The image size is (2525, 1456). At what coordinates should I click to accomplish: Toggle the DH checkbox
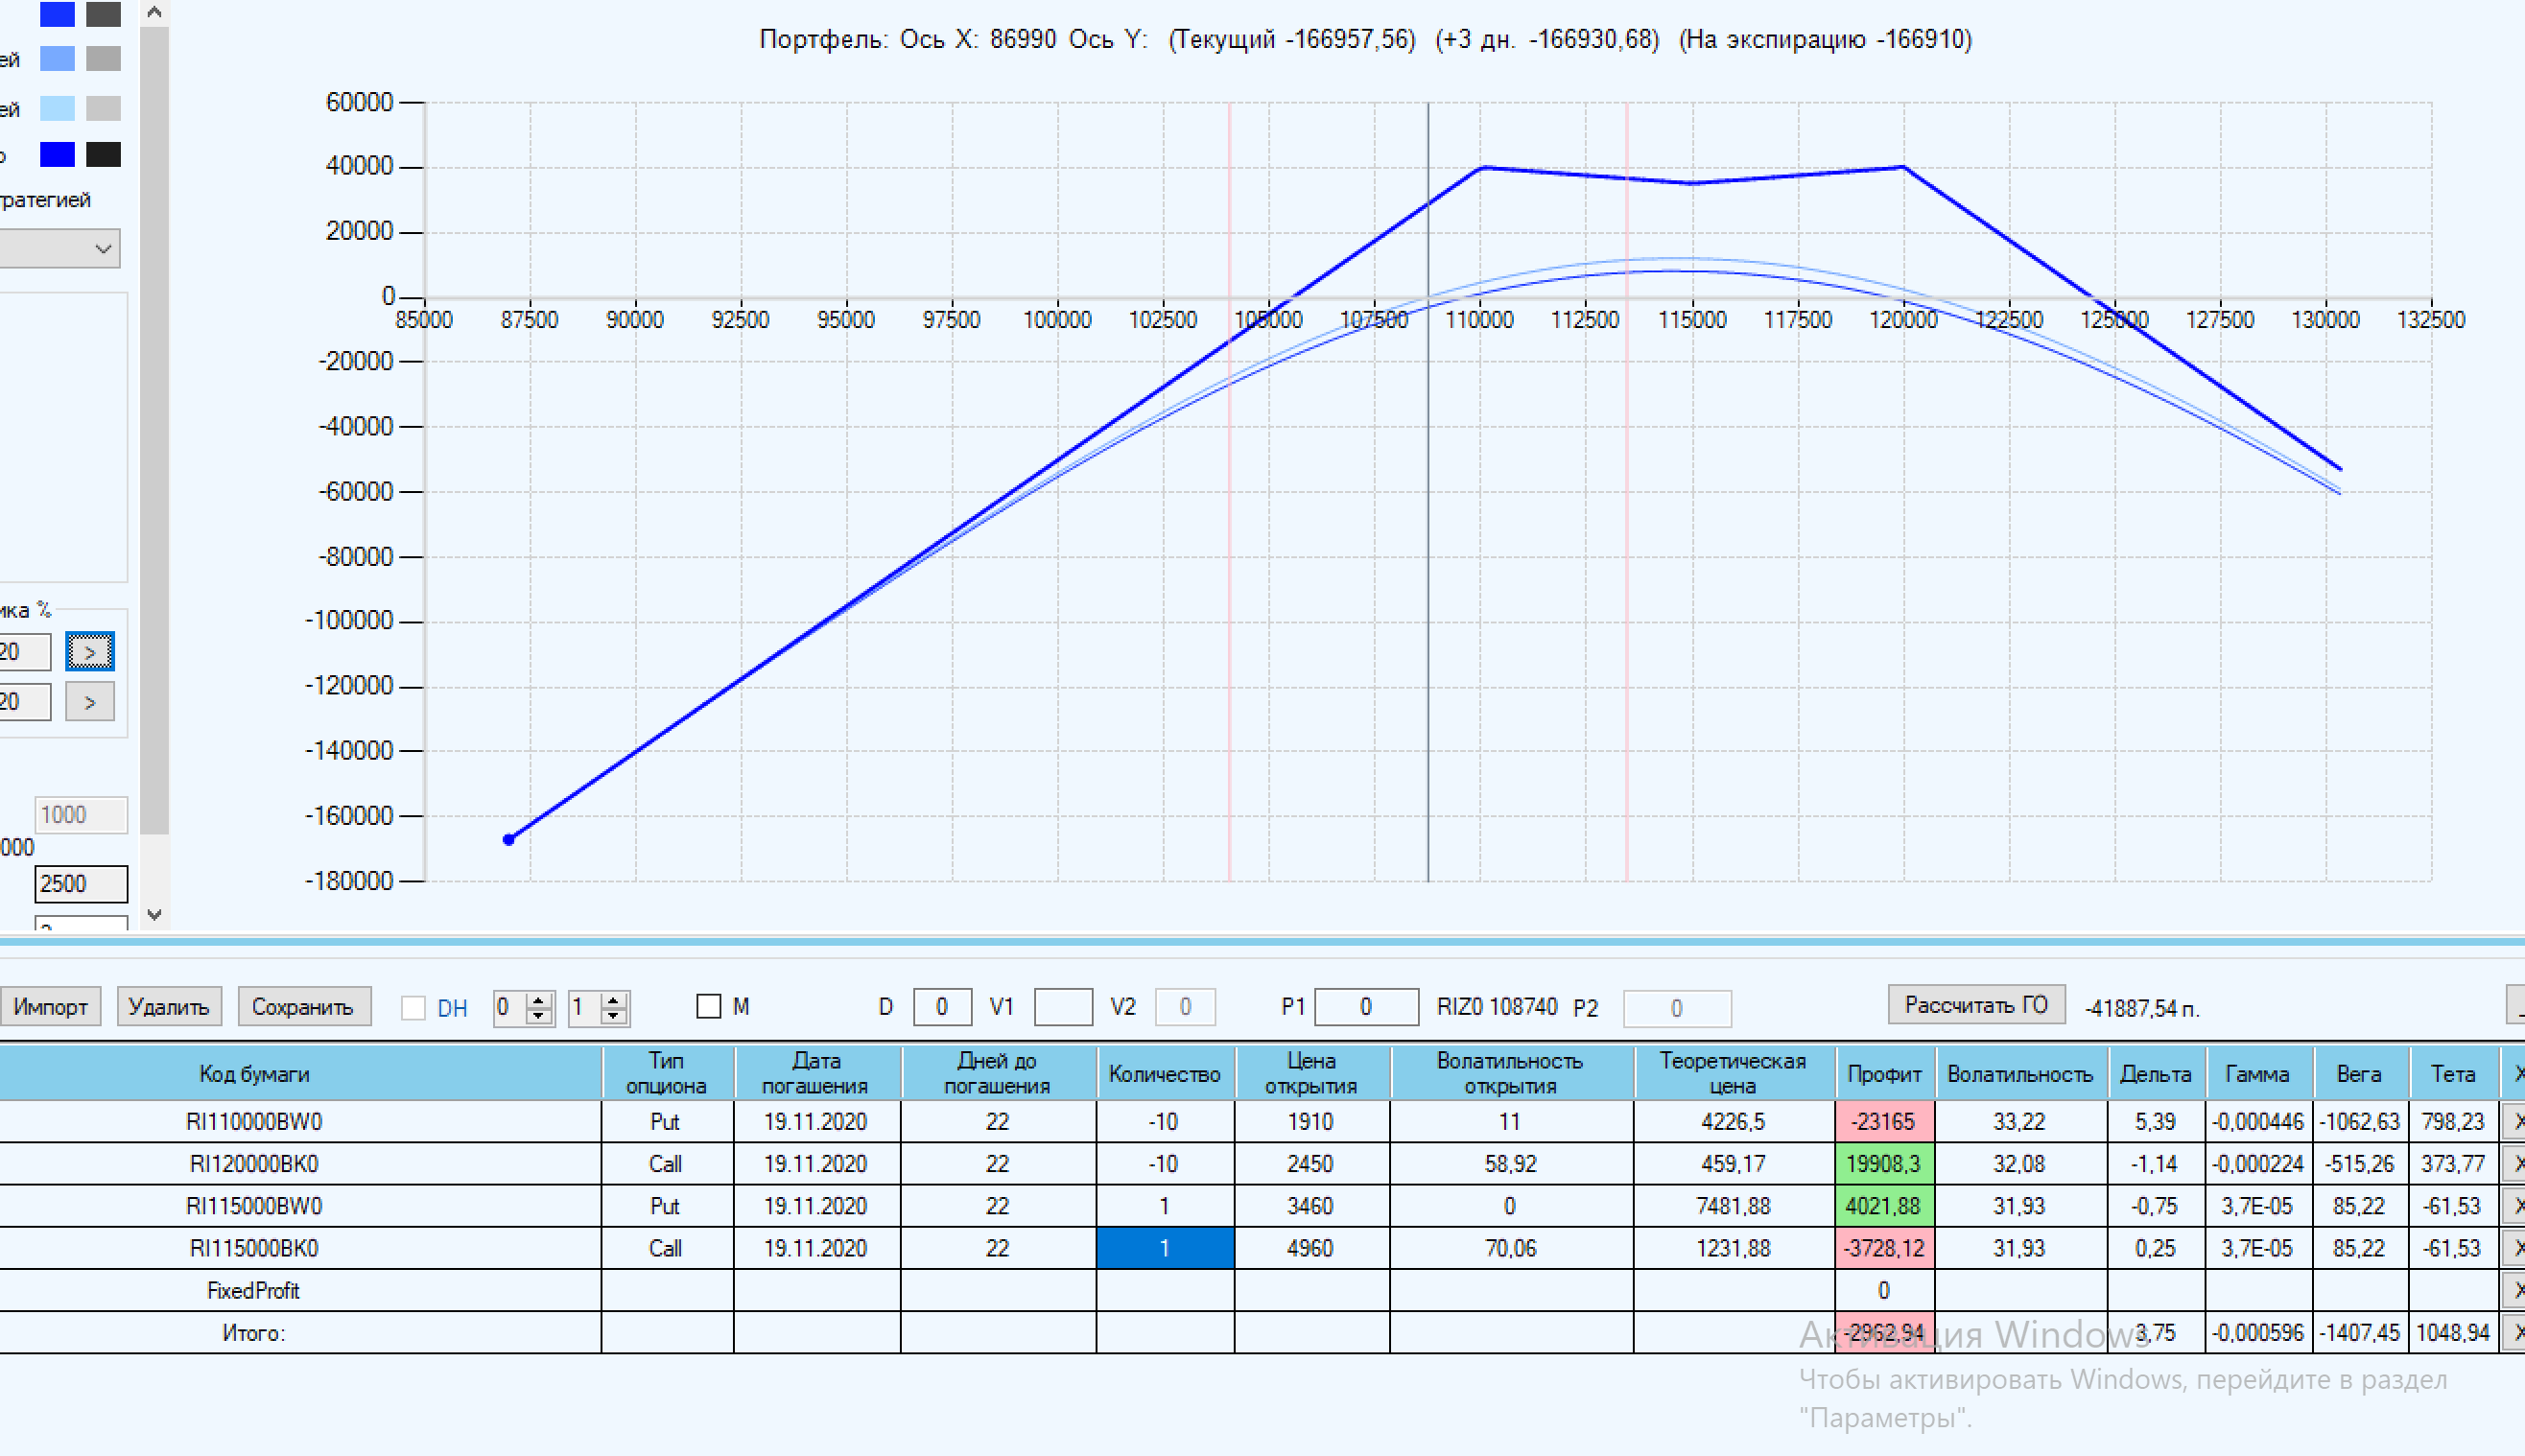413,1007
